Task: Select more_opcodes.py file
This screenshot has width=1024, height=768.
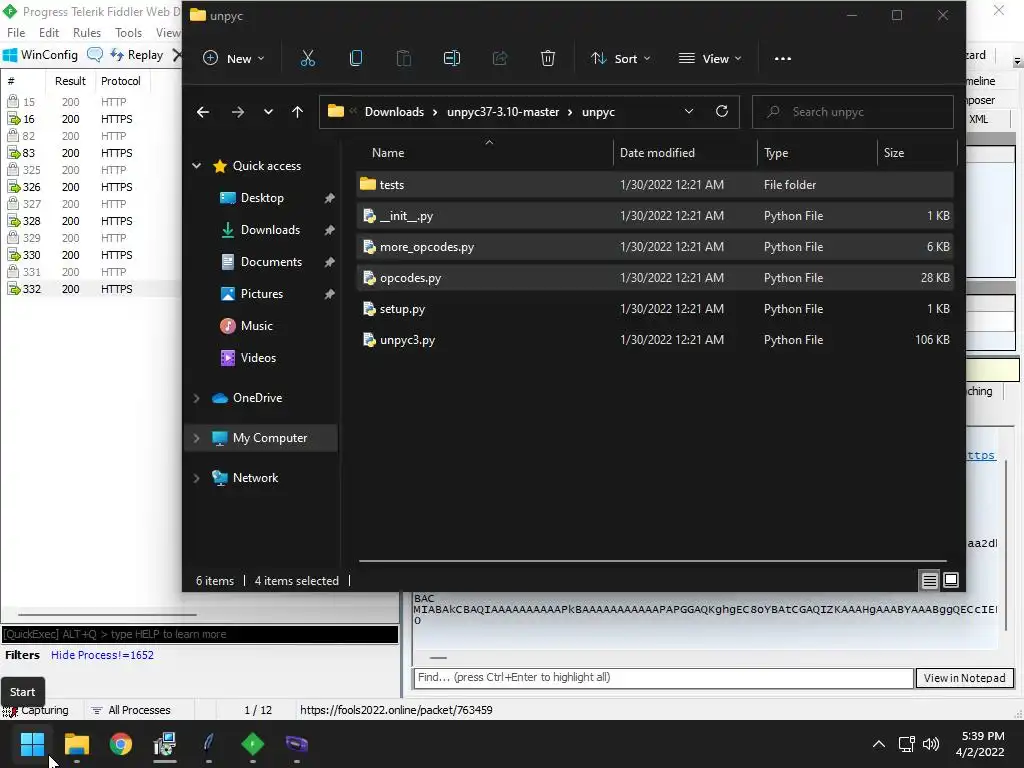Action: click(655, 247)
